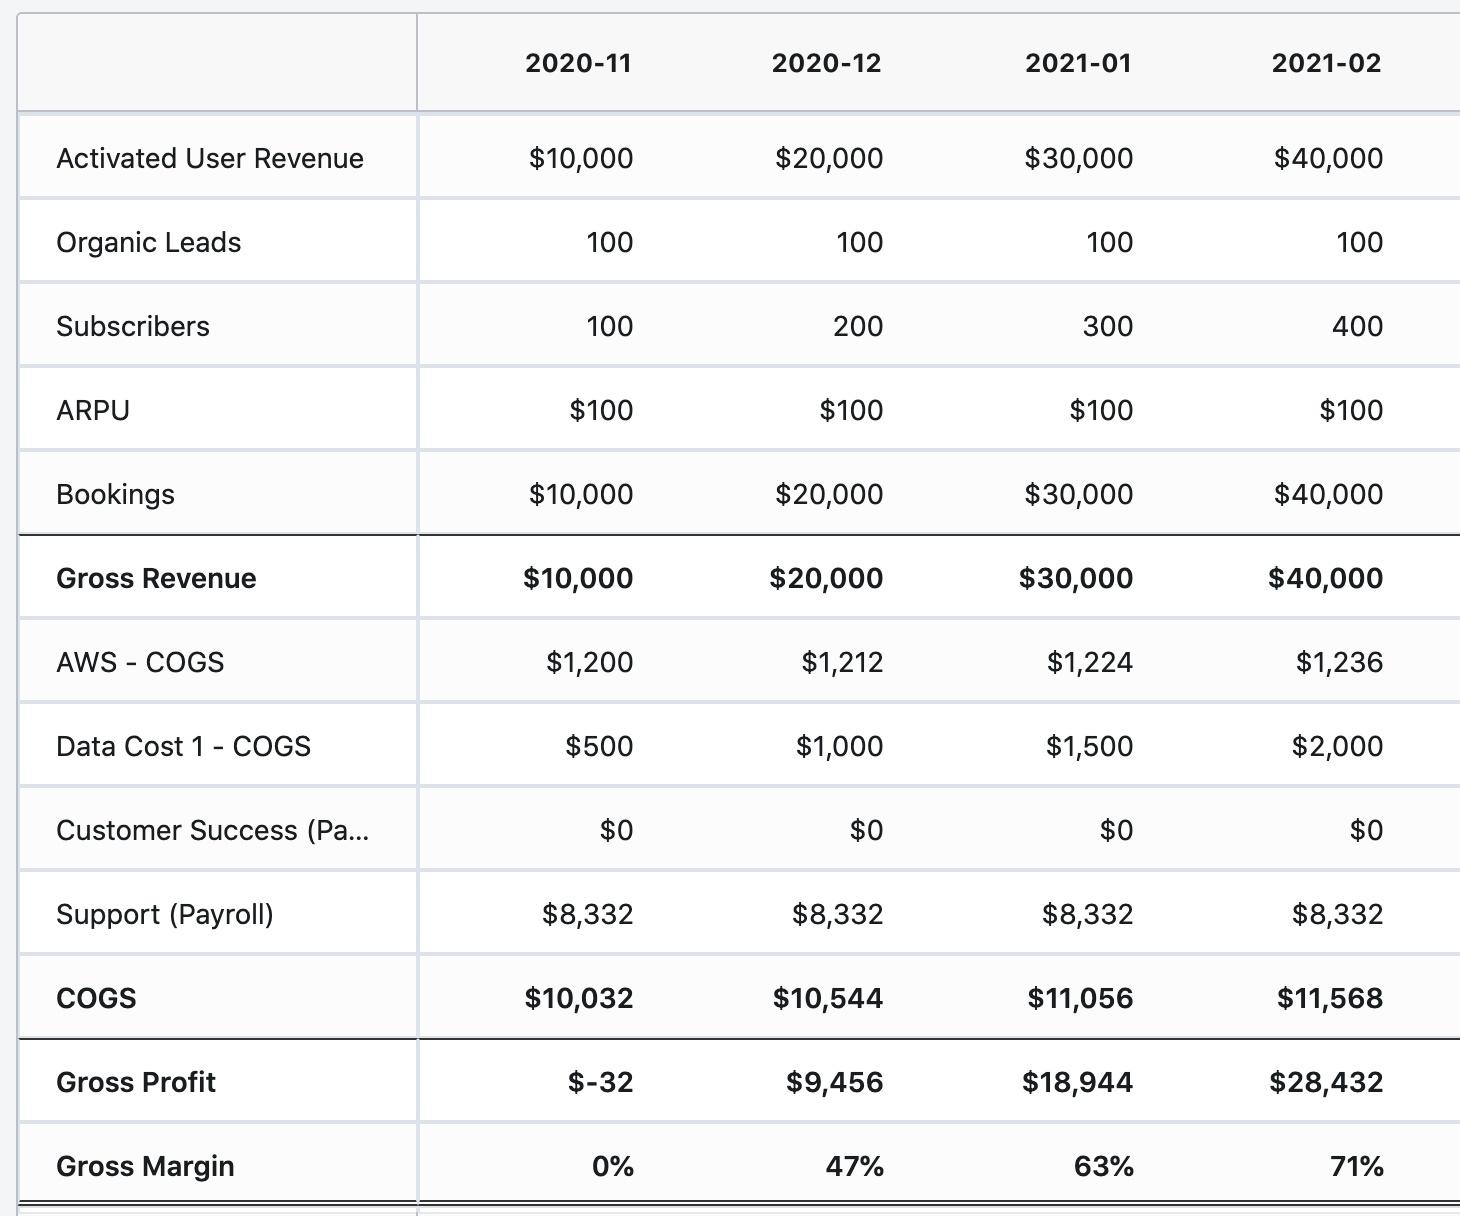Click the Gross Margin row label
Image resolution: width=1460 pixels, height=1216 pixels.
click(x=145, y=1166)
